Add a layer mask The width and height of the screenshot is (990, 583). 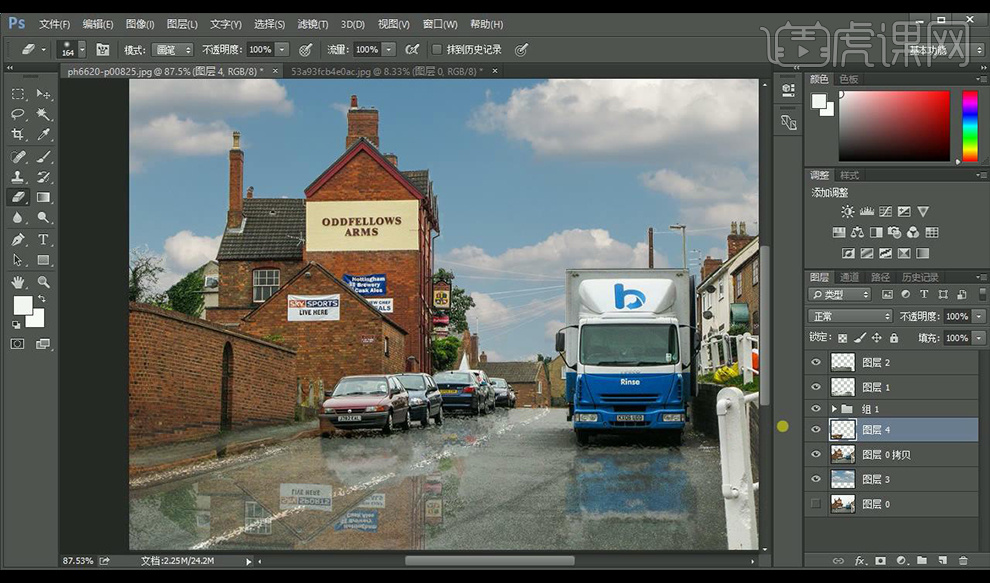880,560
